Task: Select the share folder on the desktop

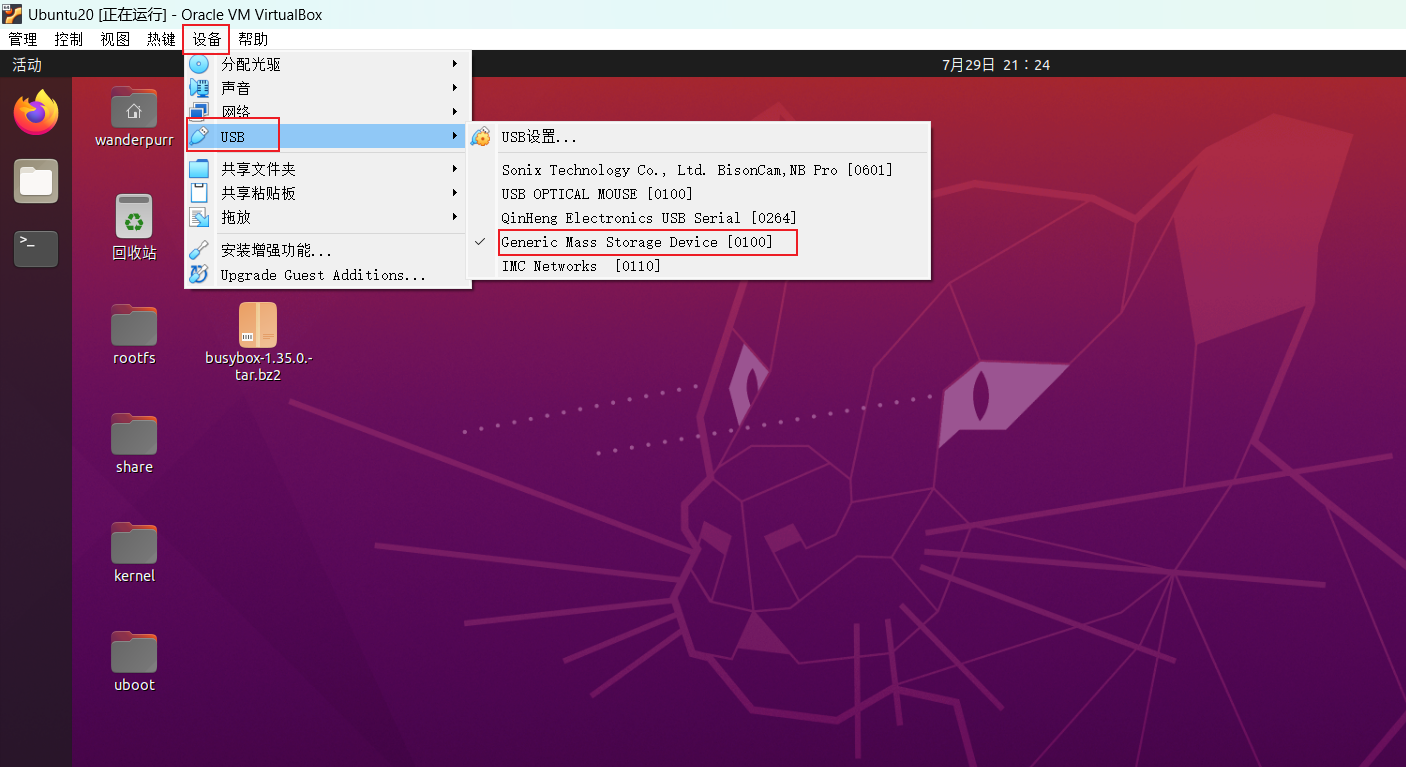Action: tap(134, 444)
